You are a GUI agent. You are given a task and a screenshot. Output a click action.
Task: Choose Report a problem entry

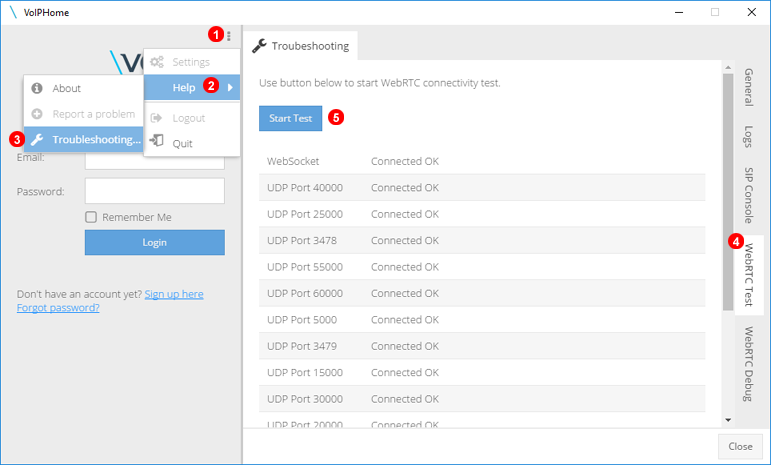click(84, 114)
